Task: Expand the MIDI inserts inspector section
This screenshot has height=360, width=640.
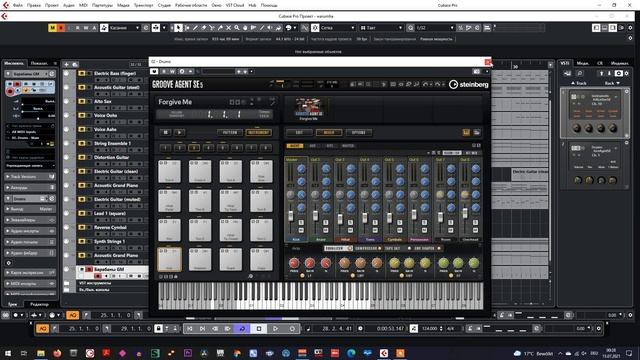Action: click(30, 283)
